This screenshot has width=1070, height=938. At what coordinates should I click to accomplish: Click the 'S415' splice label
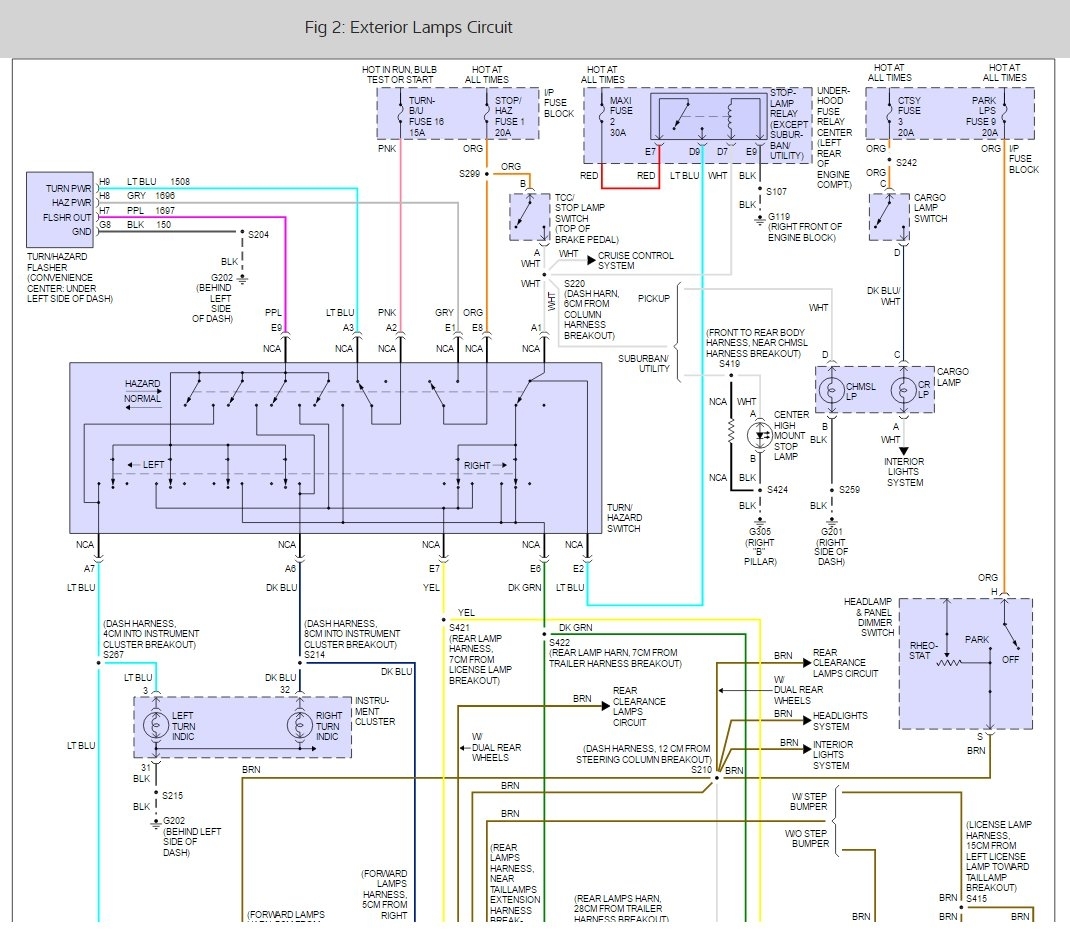[977, 899]
